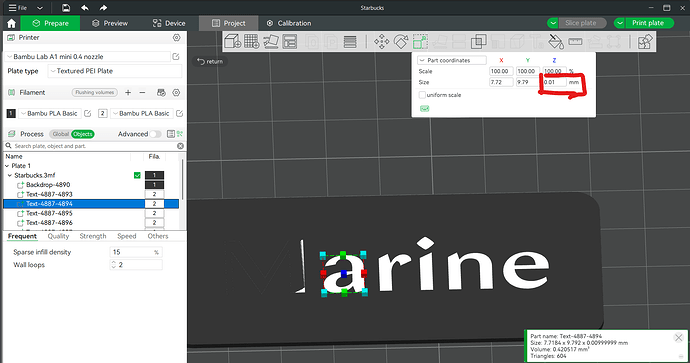Open printer settings gear icon

click(176, 38)
